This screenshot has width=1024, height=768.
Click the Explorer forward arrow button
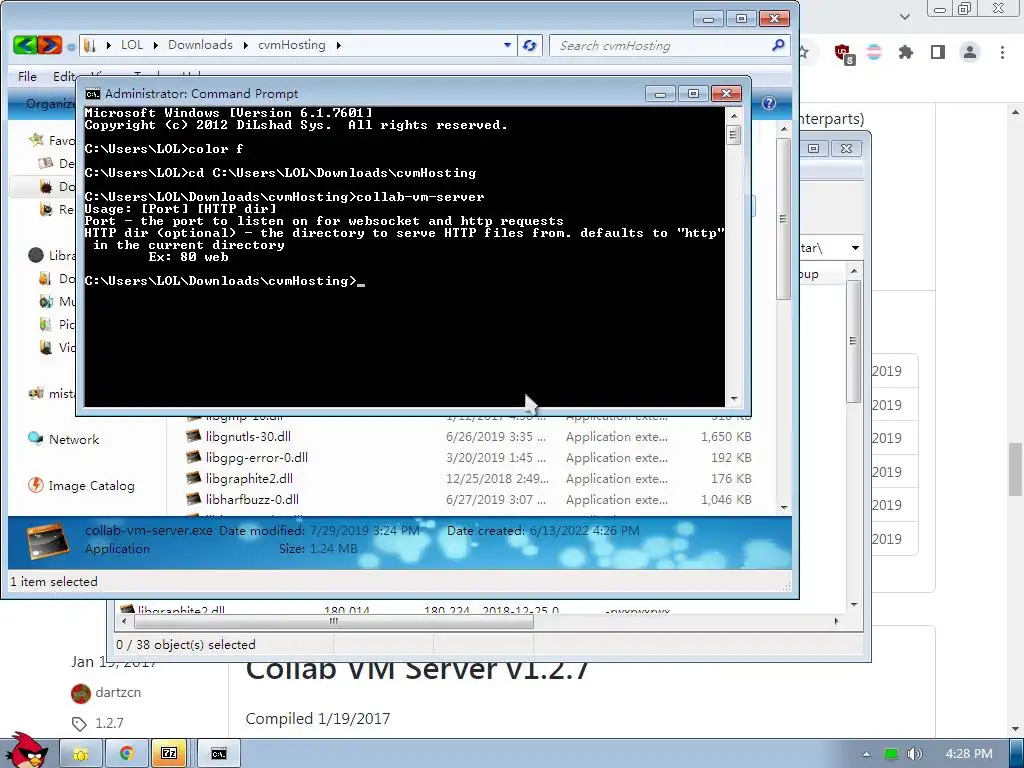50,45
